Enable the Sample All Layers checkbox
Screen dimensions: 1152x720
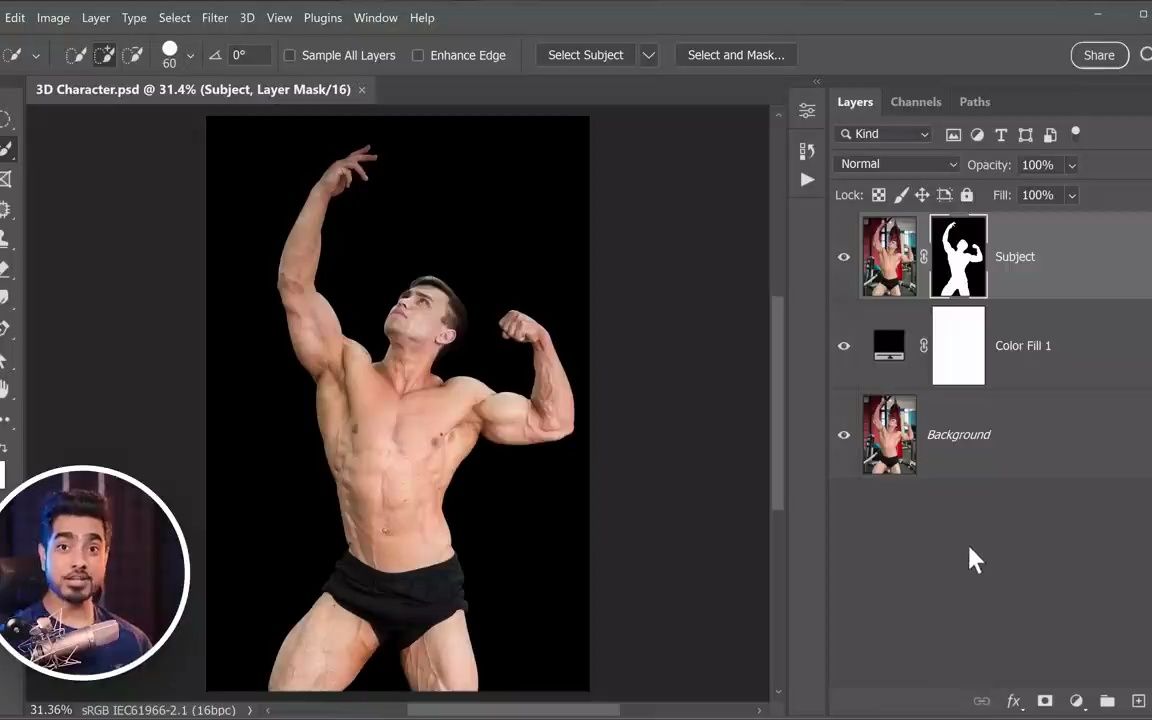(x=290, y=55)
